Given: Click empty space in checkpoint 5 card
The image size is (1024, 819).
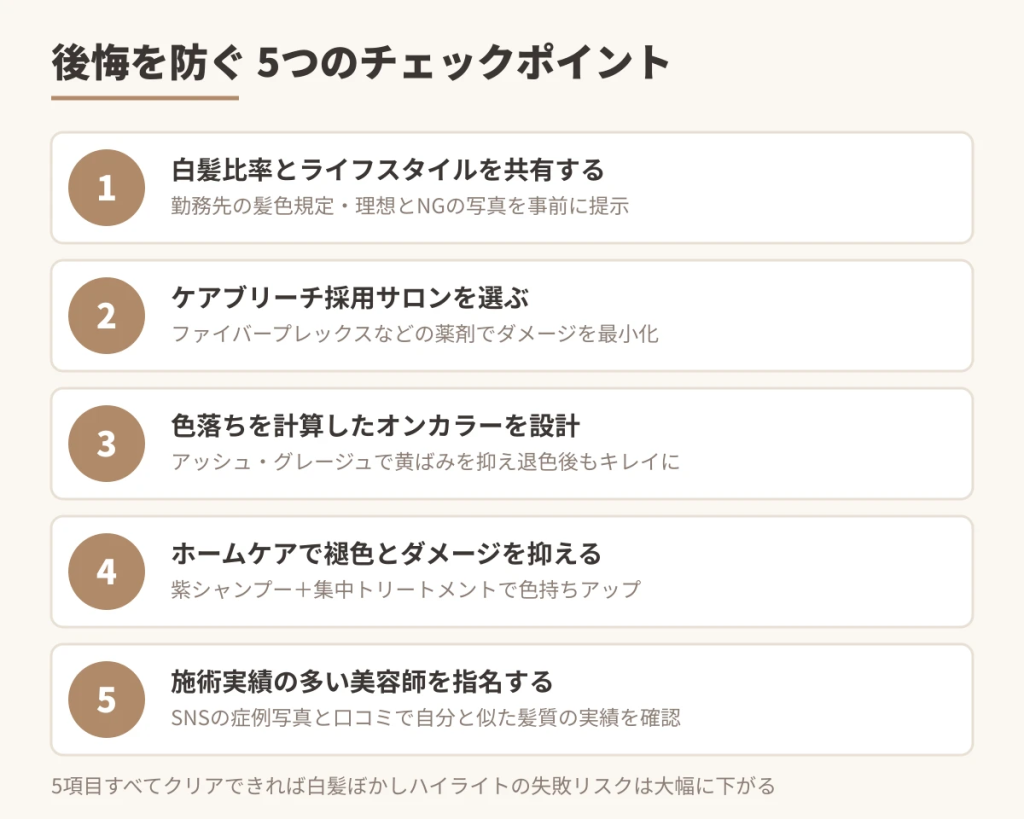Looking at the screenshot, I should pos(840,700).
